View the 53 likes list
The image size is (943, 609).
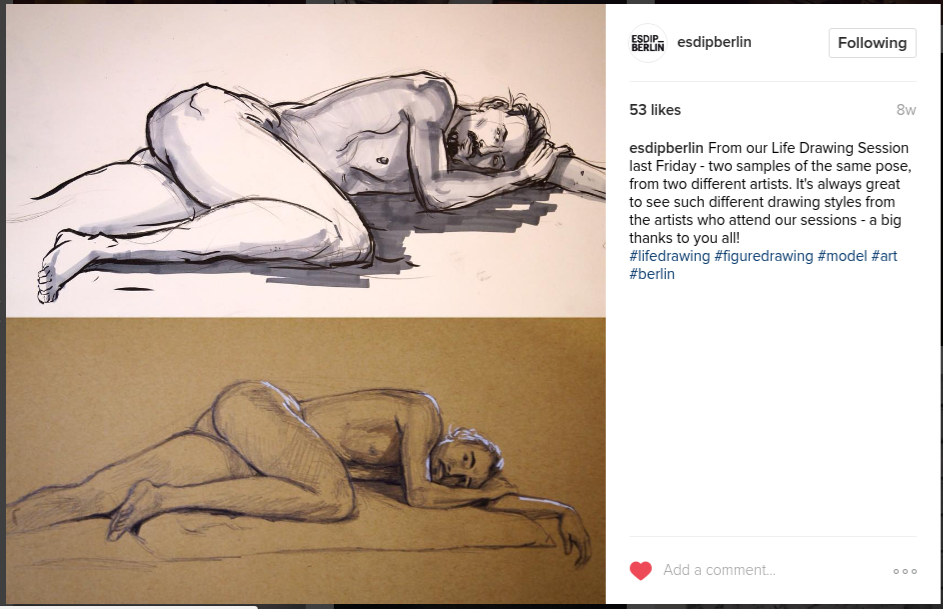click(x=655, y=110)
